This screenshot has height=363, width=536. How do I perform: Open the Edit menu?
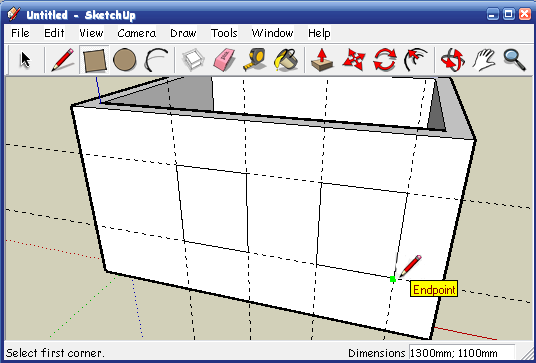click(x=54, y=33)
